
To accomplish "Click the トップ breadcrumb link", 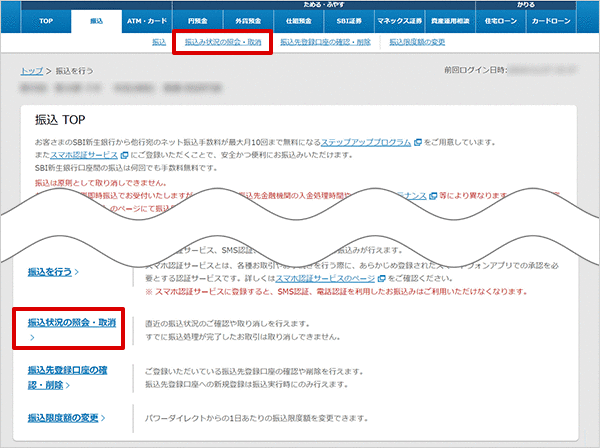I will (x=31, y=73).
